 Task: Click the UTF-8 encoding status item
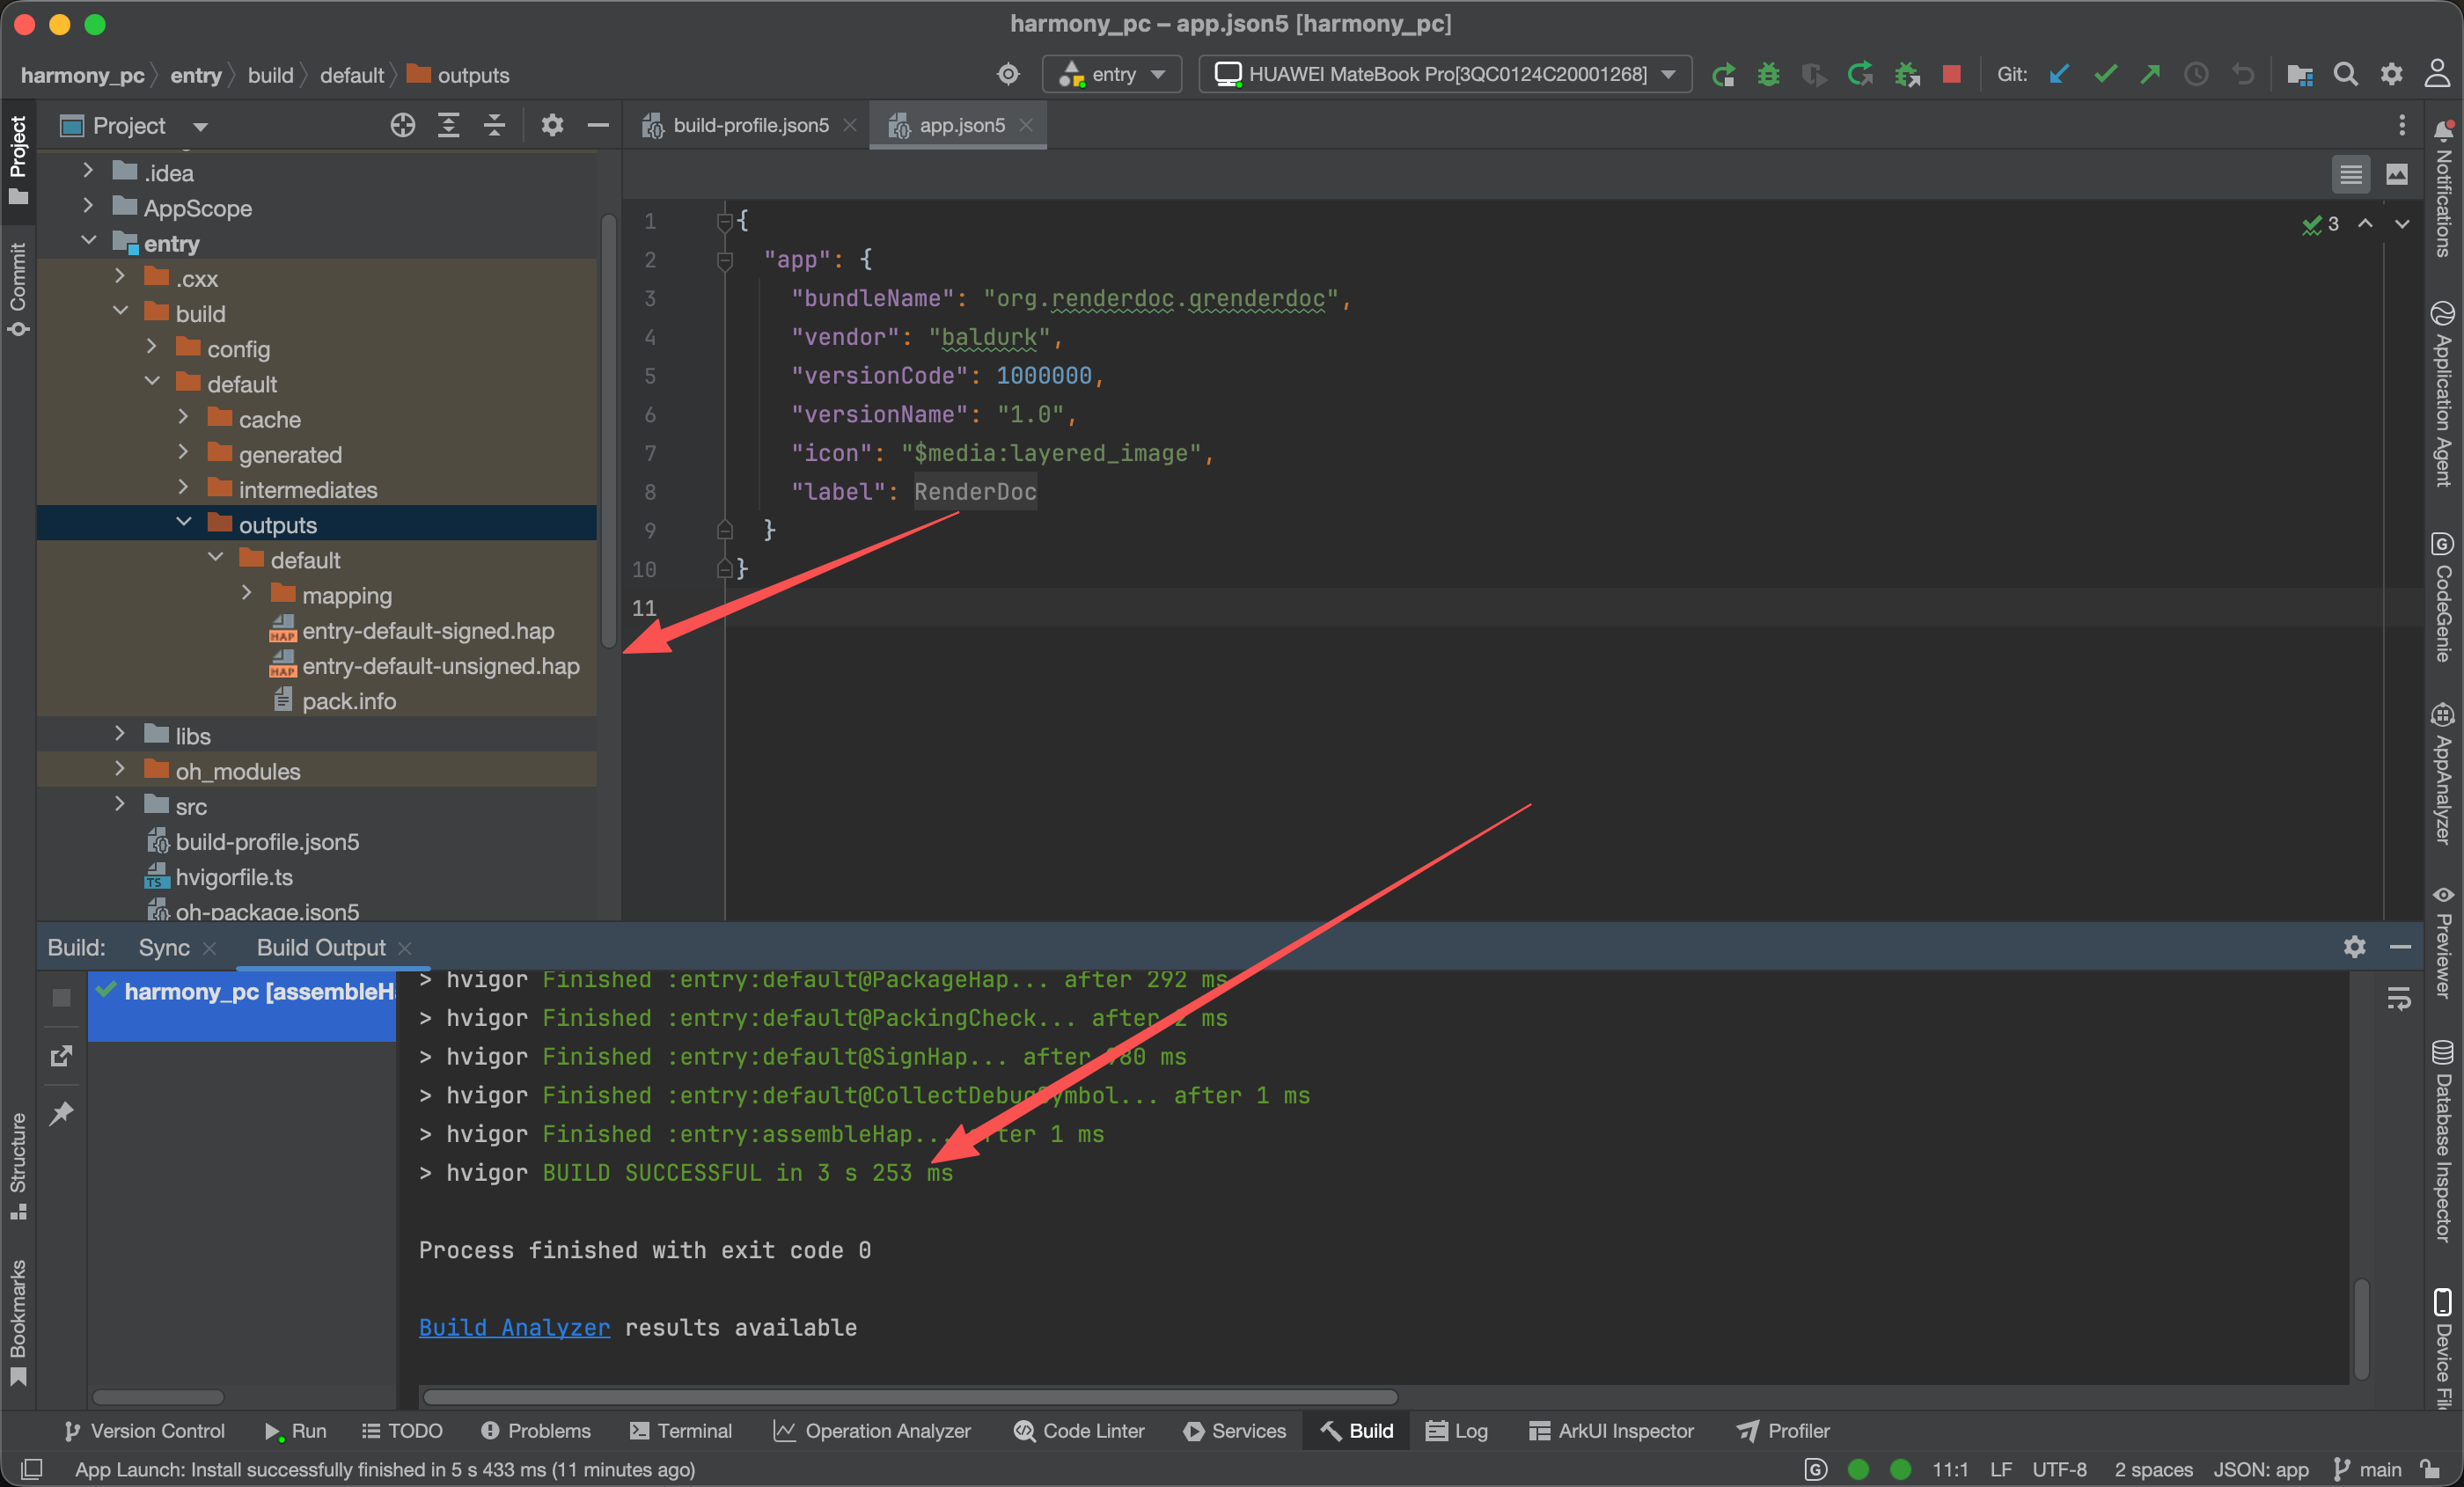point(2059,1469)
